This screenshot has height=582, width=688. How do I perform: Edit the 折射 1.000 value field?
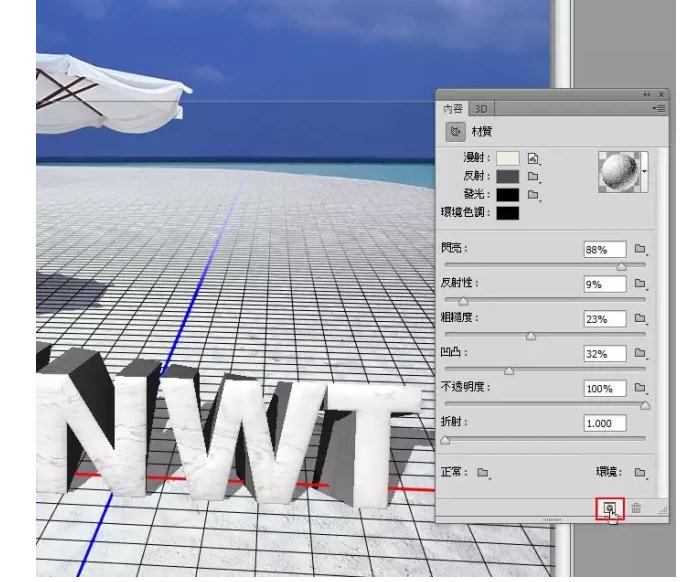(x=605, y=423)
